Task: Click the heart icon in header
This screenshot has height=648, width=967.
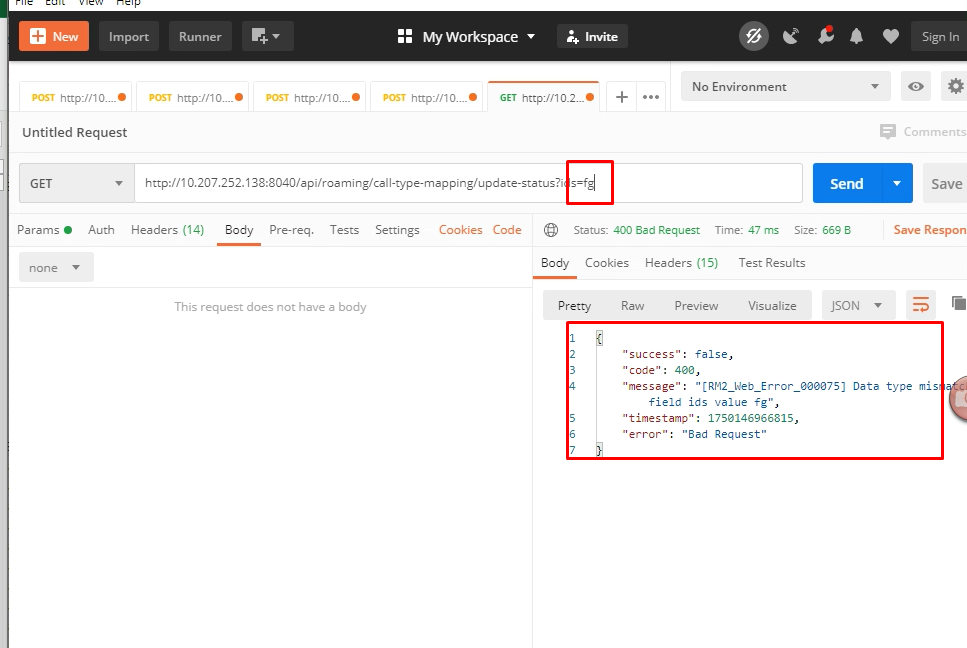Action: point(890,37)
